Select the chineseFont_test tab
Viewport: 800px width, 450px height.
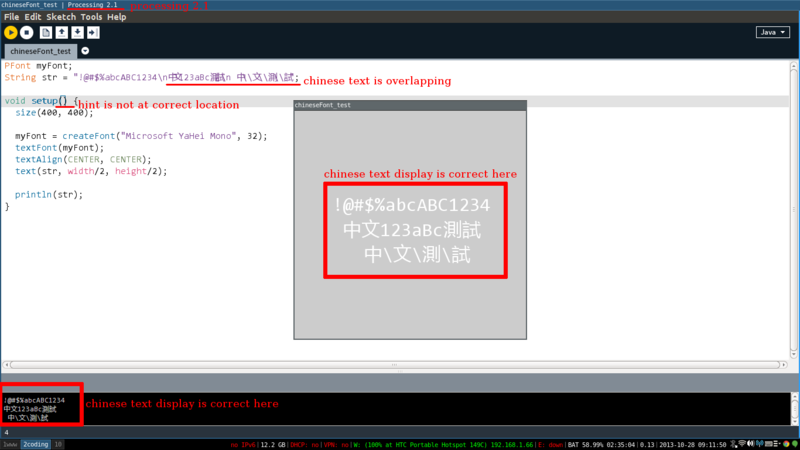tap(41, 51)
